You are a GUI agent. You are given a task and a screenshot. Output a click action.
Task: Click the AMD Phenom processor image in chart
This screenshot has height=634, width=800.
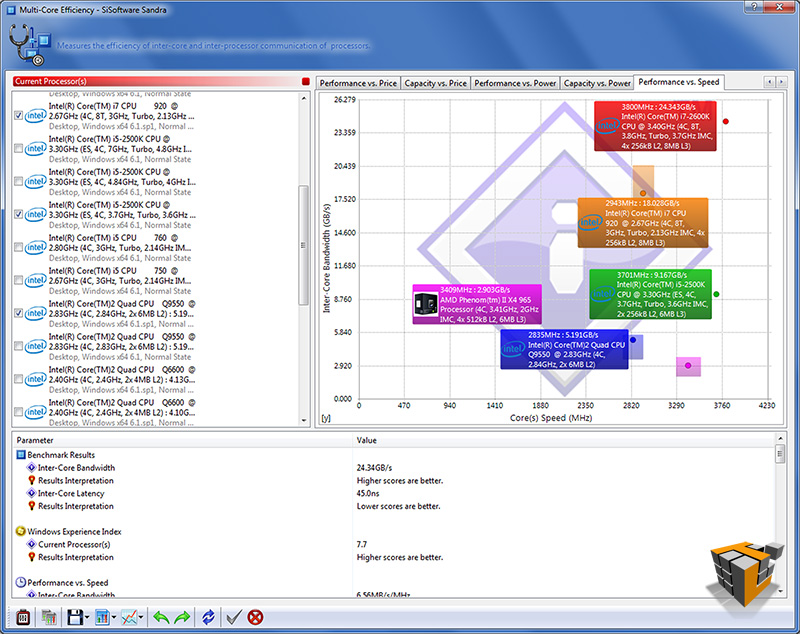tap(426, 305)
